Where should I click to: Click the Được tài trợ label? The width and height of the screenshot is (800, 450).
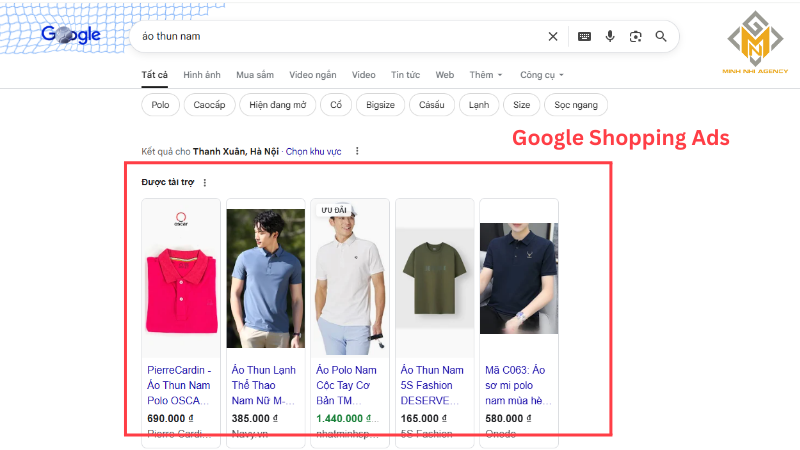pyautogui.click(x=168, y=182)
